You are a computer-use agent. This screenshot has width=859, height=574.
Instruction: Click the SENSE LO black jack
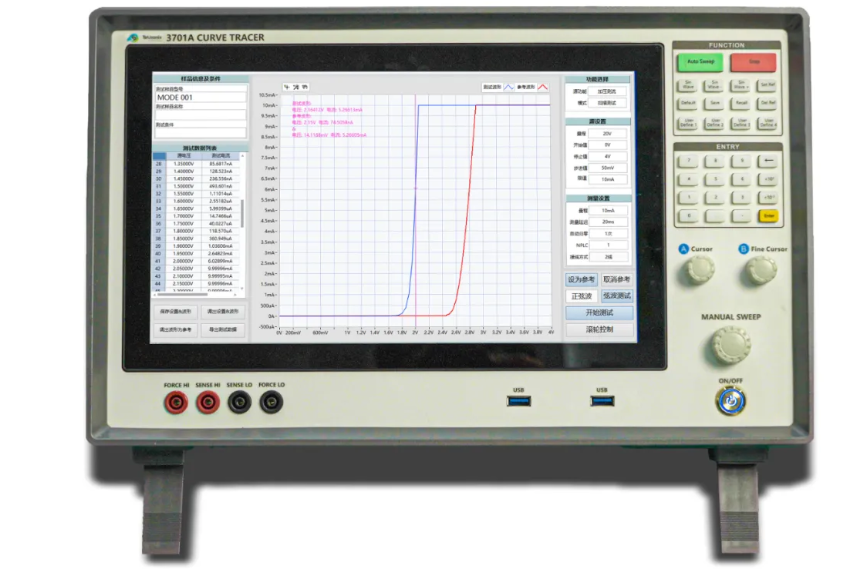(239, 403)
